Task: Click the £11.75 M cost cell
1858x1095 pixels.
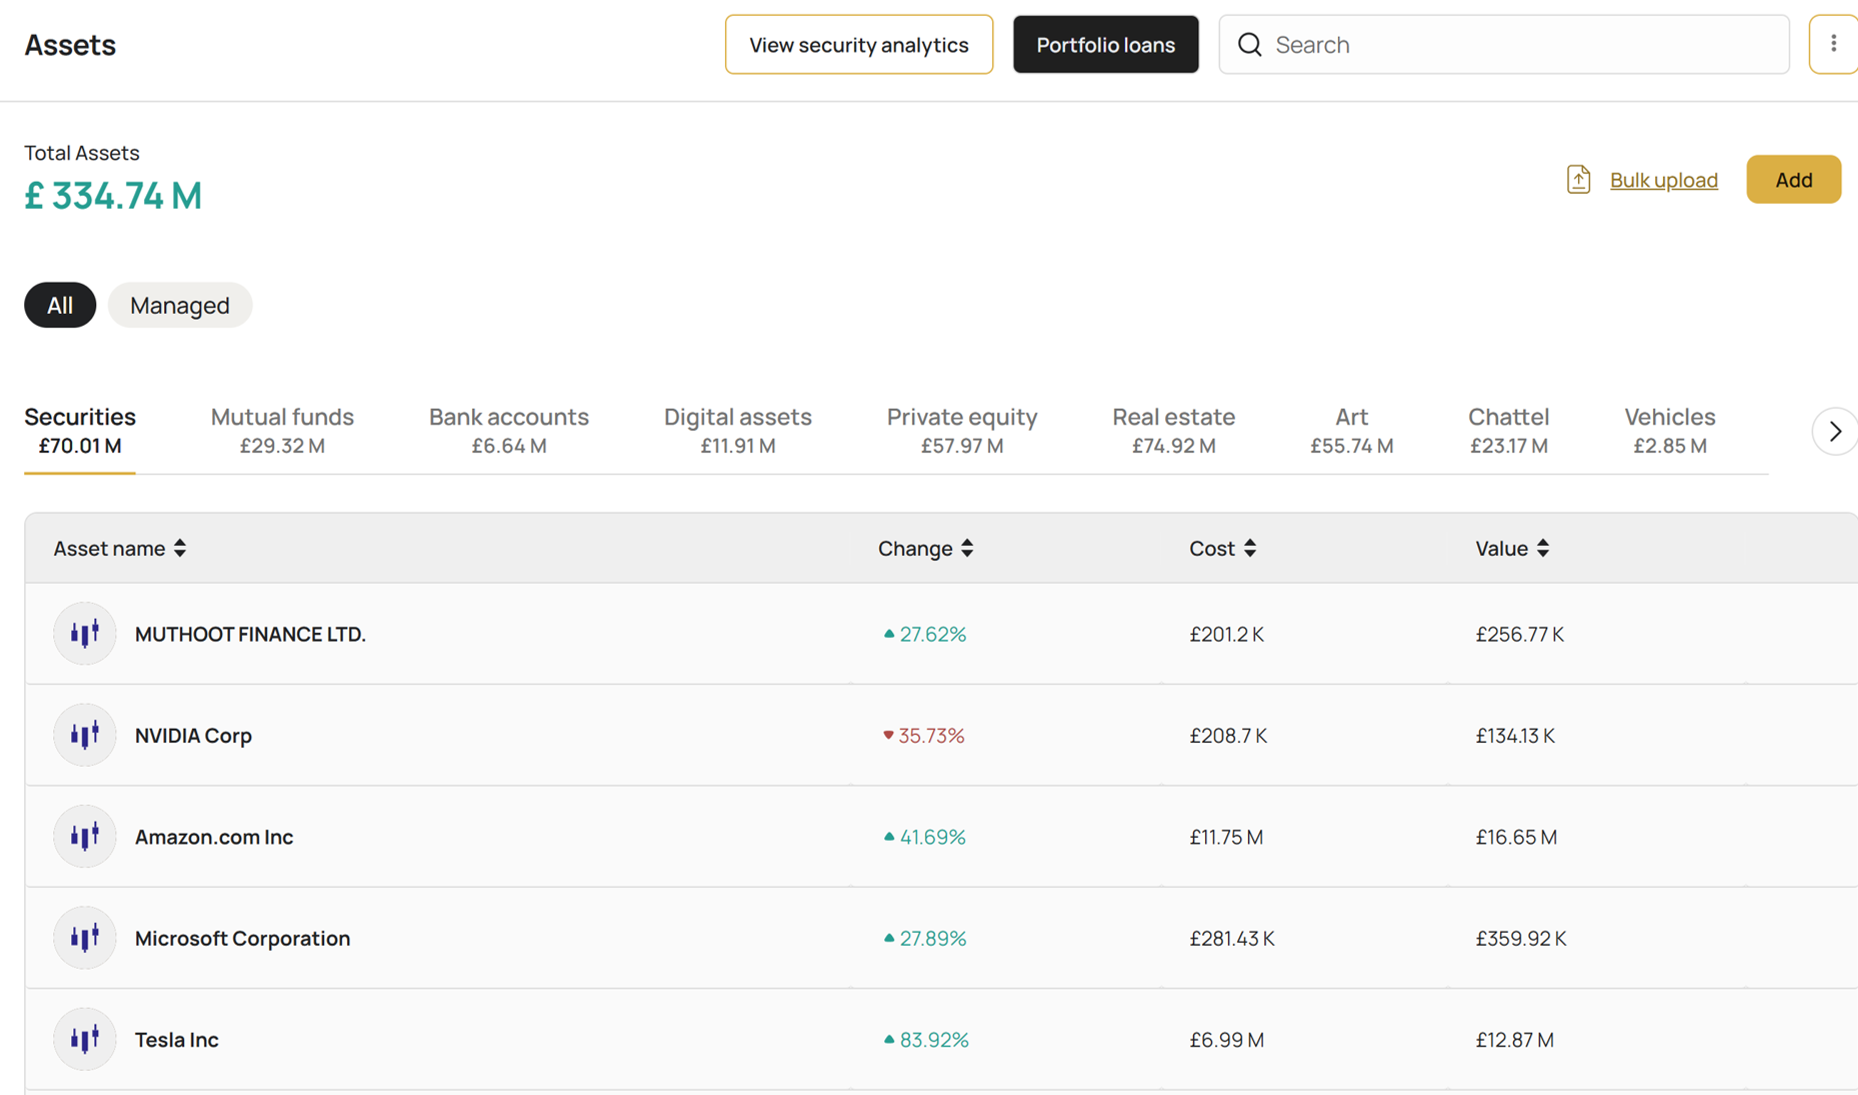Action: 1226,837
